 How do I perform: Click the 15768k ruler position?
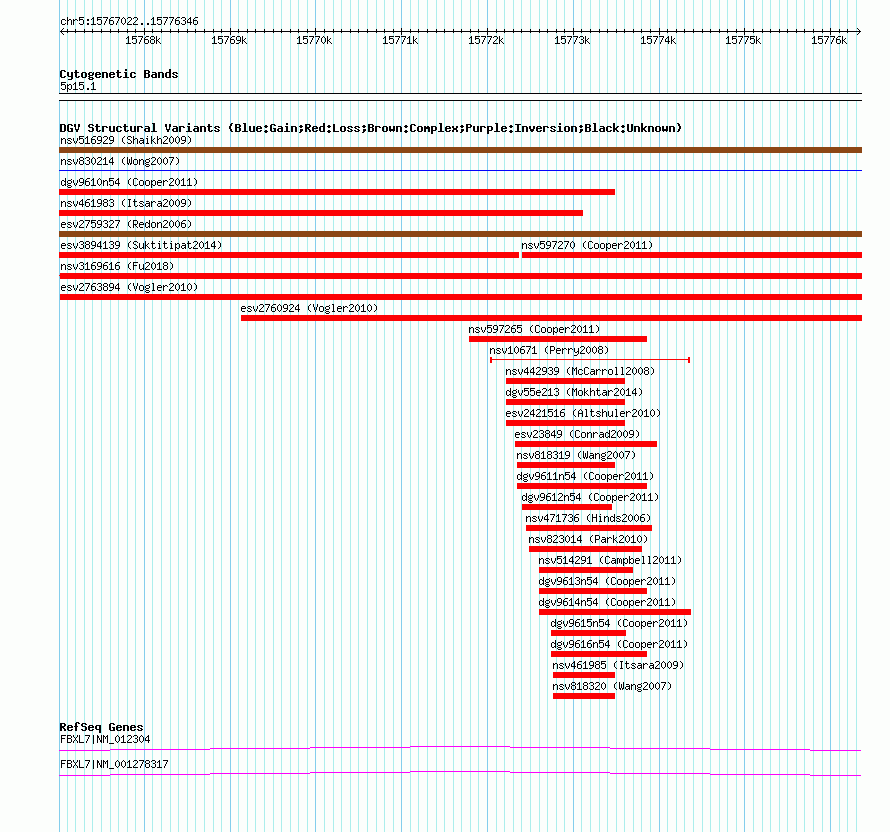(143, 40)
